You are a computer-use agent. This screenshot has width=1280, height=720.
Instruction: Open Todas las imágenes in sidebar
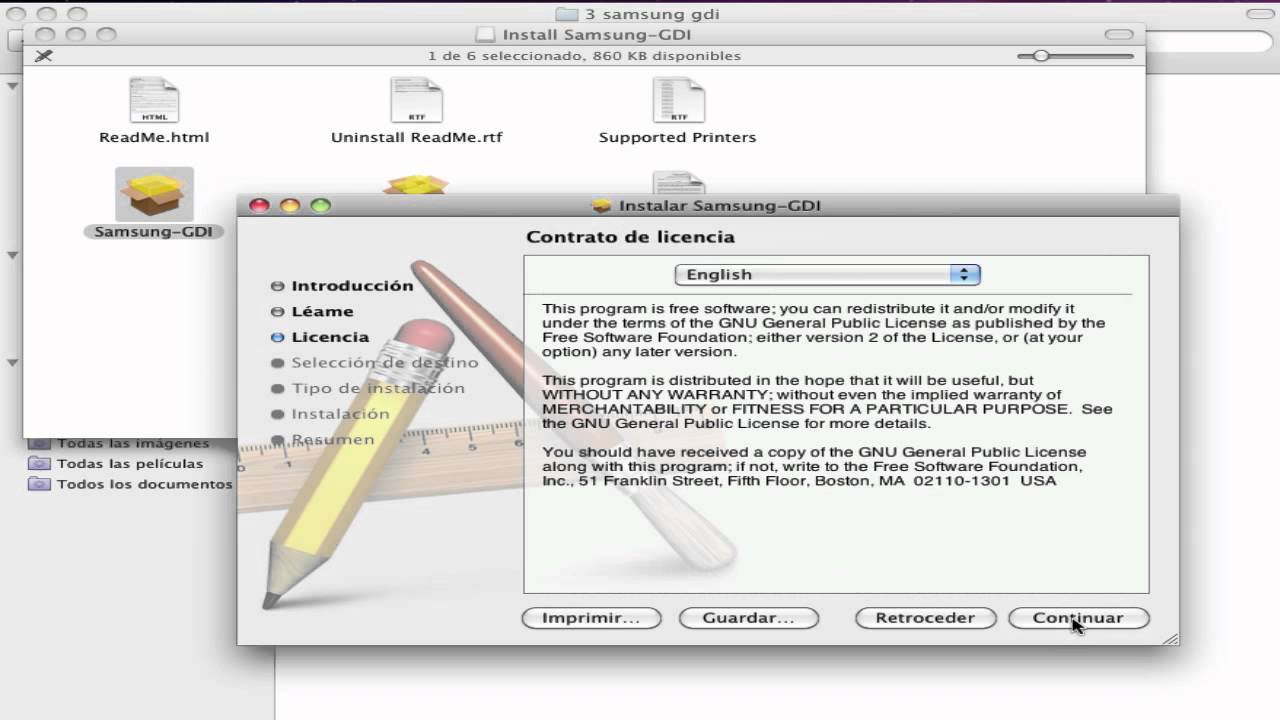point(133,443)
